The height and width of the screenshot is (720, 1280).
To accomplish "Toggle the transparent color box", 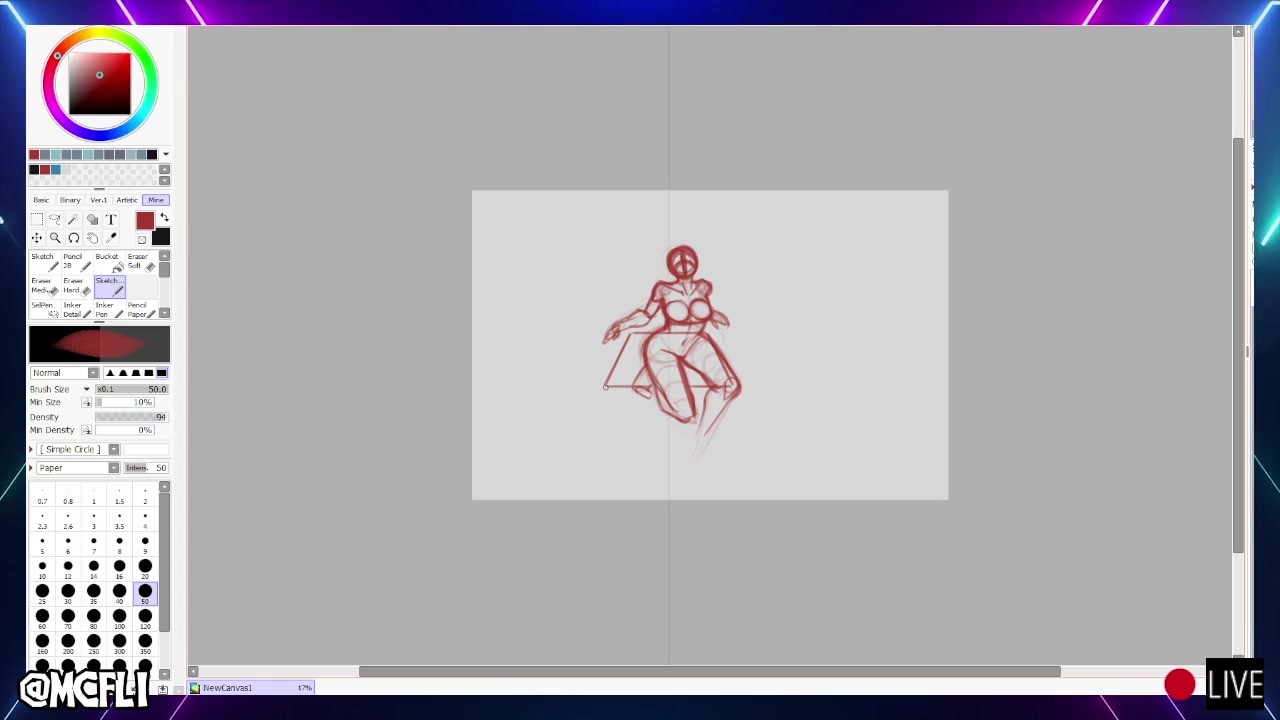I will pyautogui.click(x=142, y=239).
